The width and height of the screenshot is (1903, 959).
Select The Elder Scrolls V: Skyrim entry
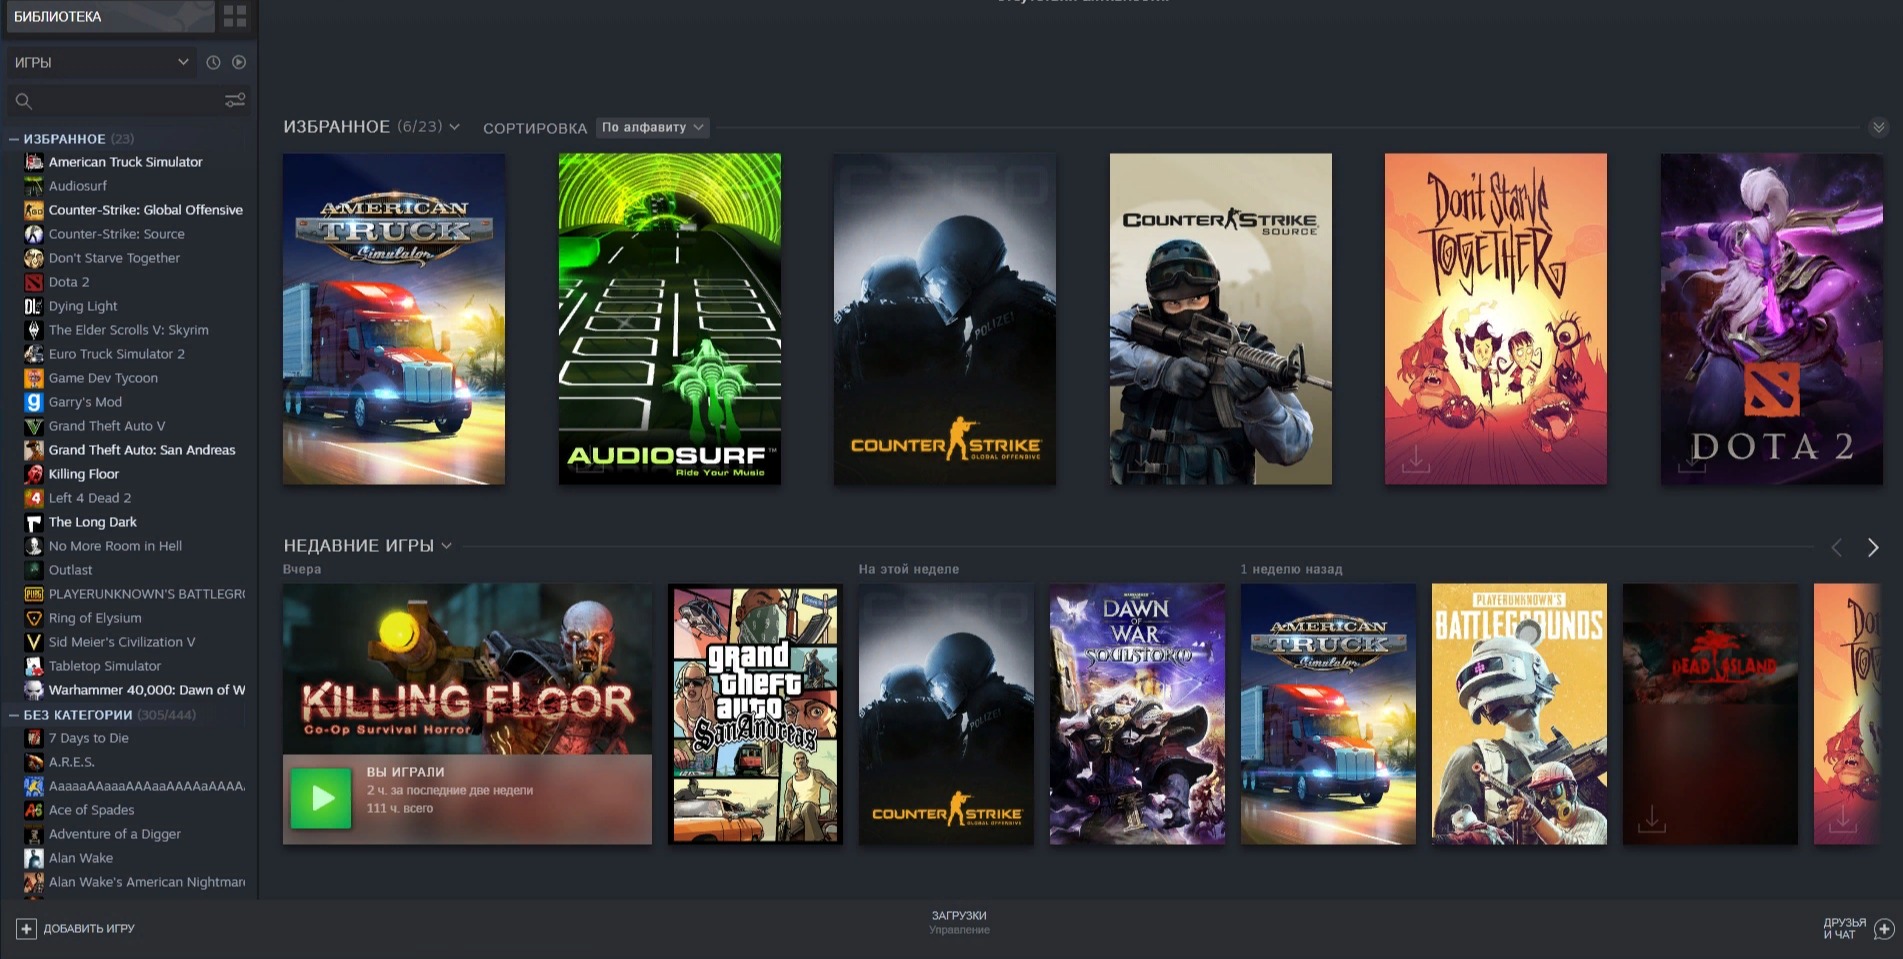(128, 330)
